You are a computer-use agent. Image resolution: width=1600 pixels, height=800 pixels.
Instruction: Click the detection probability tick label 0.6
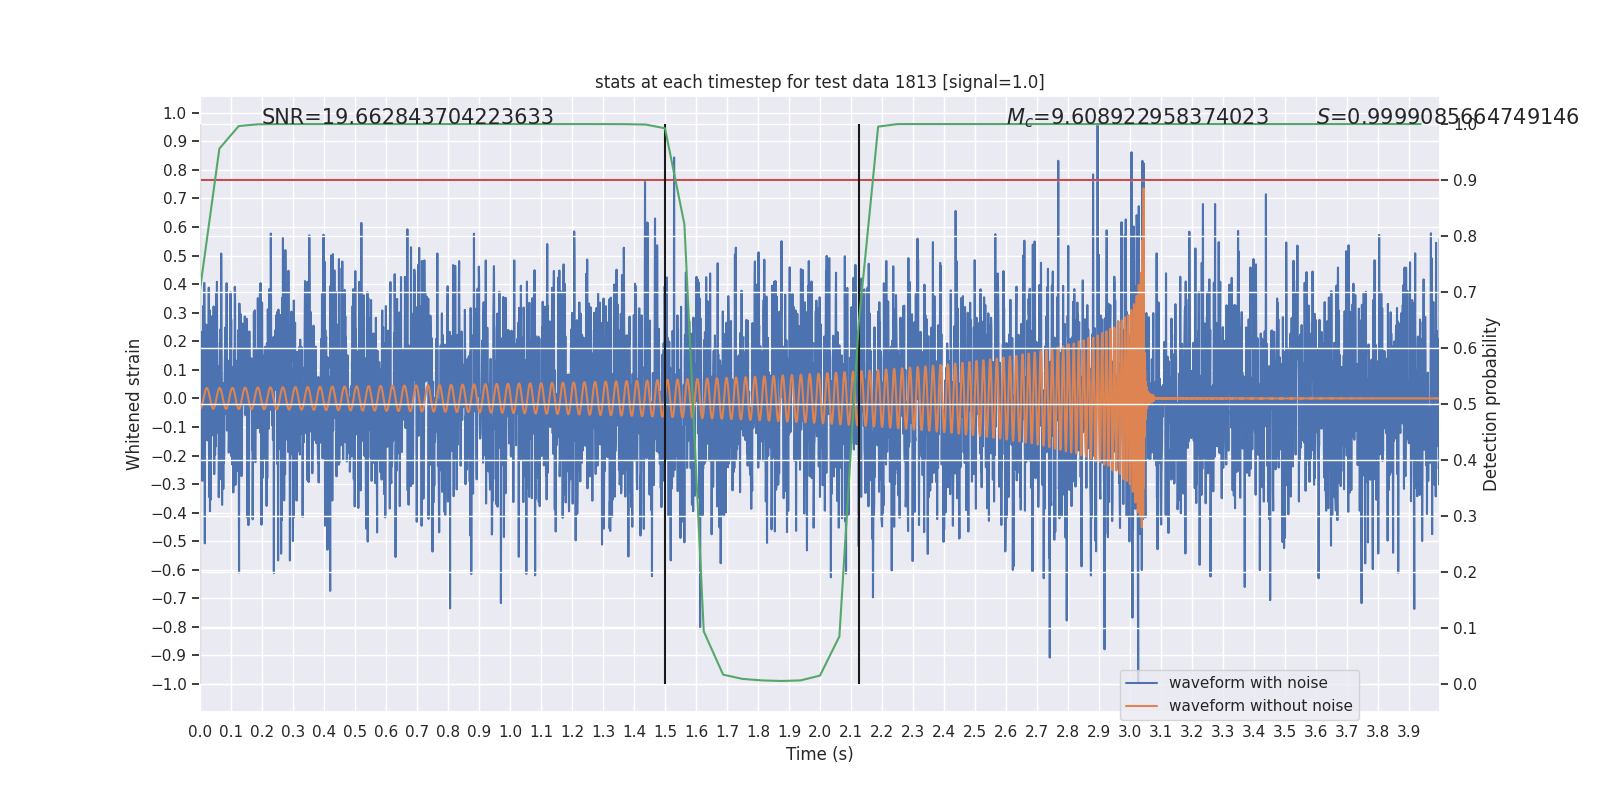tap(1465, 349)
